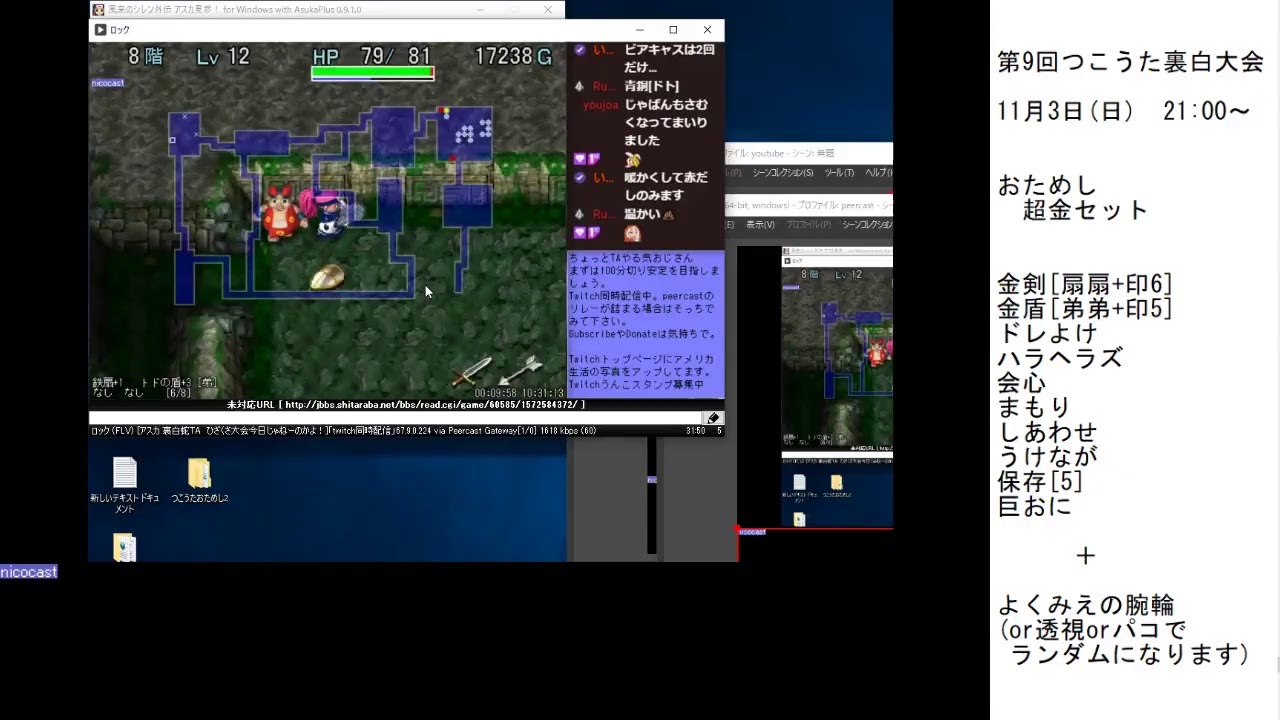
Task: Click the ドレよけ line in the notes
Action: click(x=1047, y=333)
